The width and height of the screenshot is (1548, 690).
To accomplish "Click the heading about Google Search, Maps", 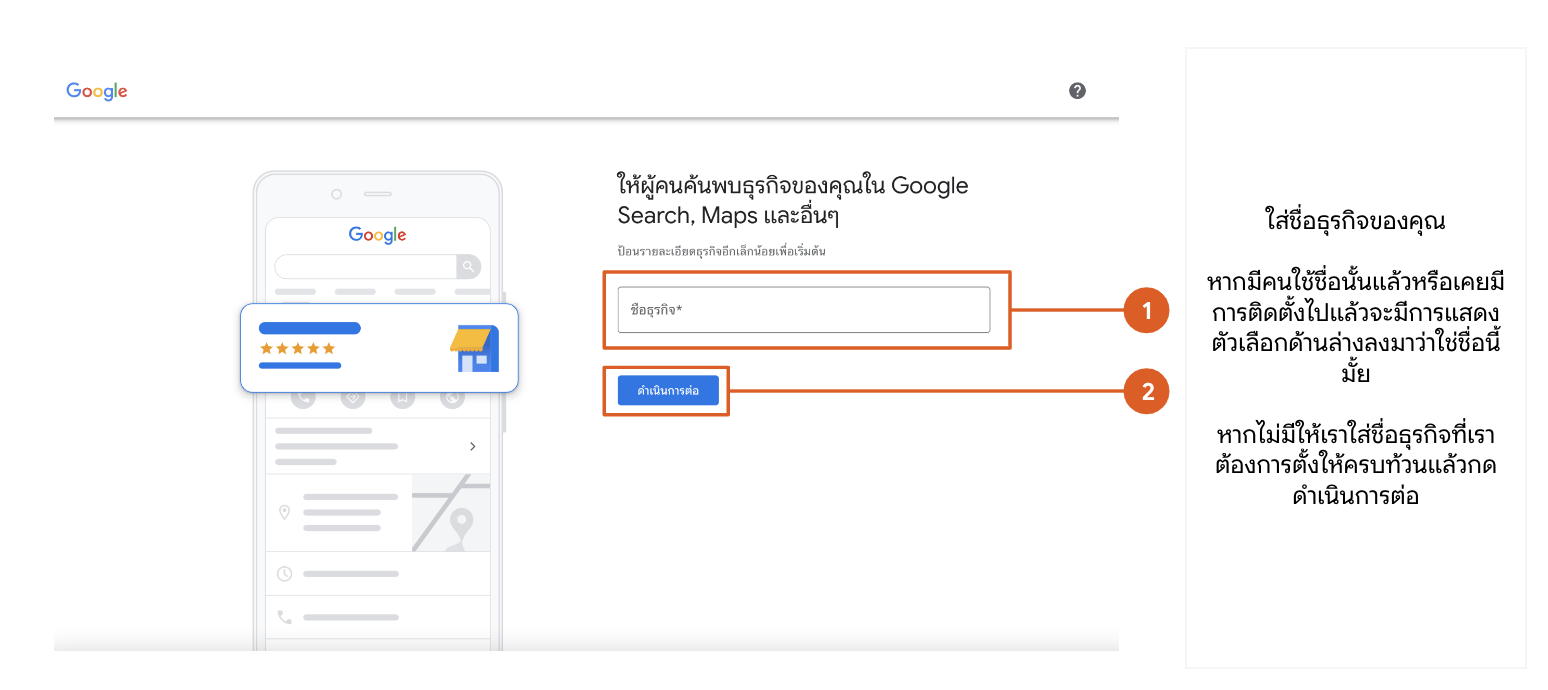I will [x=793, y=200].
